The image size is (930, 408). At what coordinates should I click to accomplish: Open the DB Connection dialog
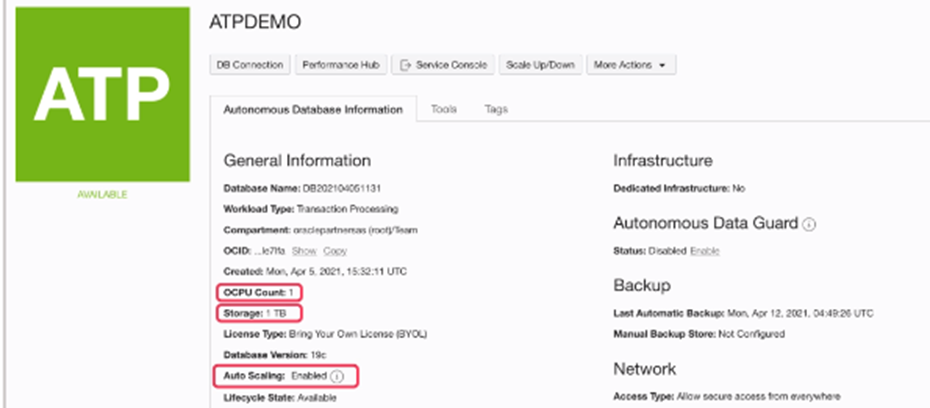(250, 65)
